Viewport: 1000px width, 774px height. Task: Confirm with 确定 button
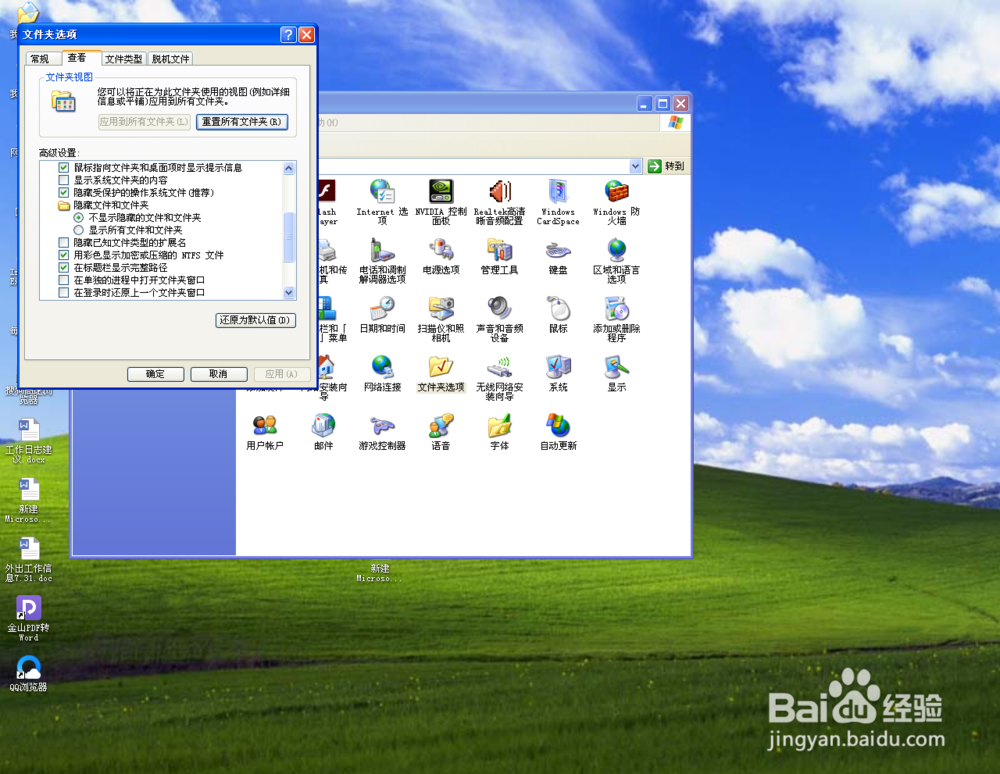(x=156, y=374)
